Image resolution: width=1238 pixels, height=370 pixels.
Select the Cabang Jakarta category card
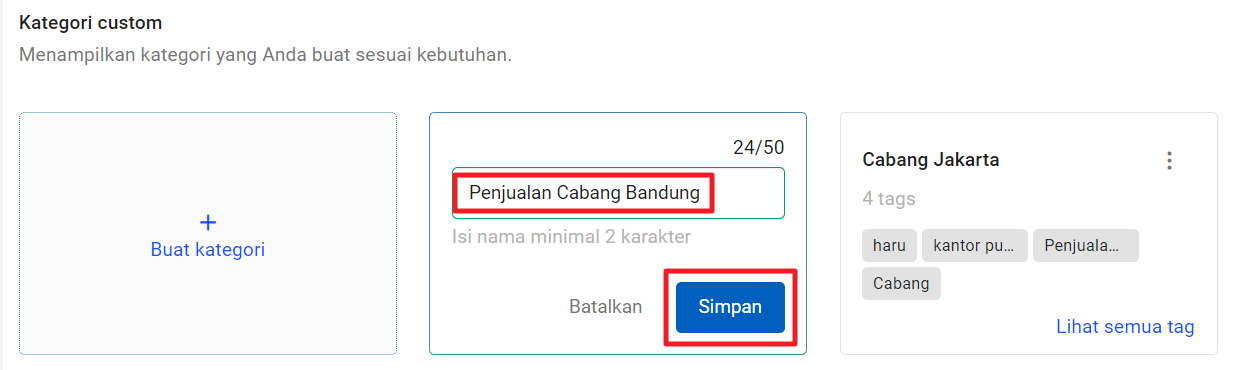click(x=1029, y=233)
